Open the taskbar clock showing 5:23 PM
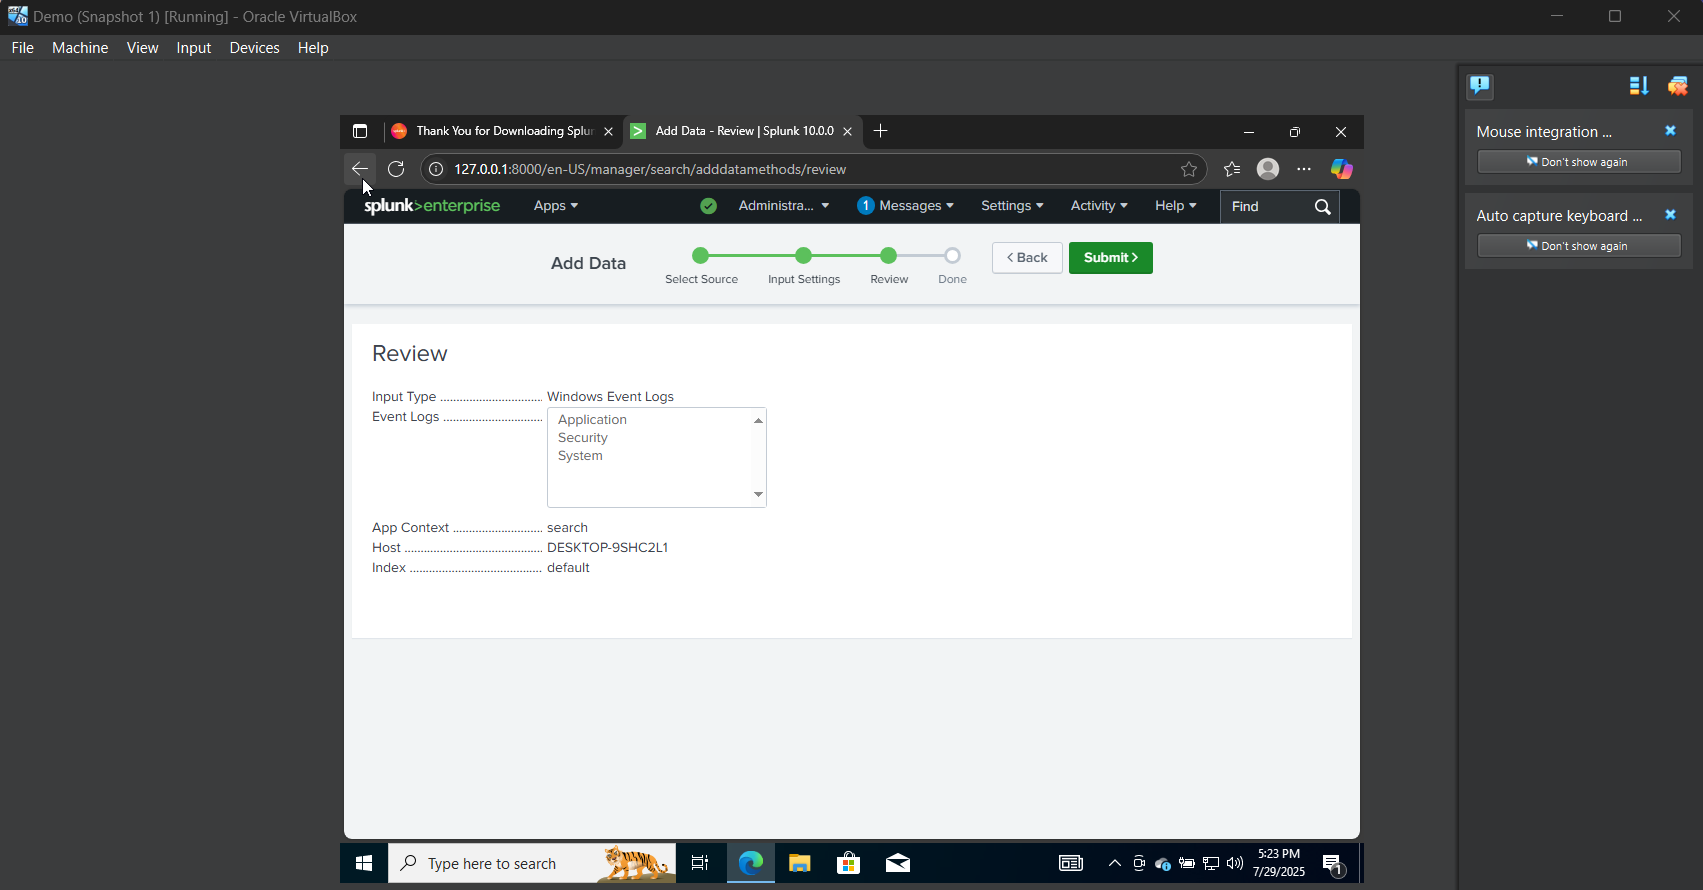 coord(1279,863)
